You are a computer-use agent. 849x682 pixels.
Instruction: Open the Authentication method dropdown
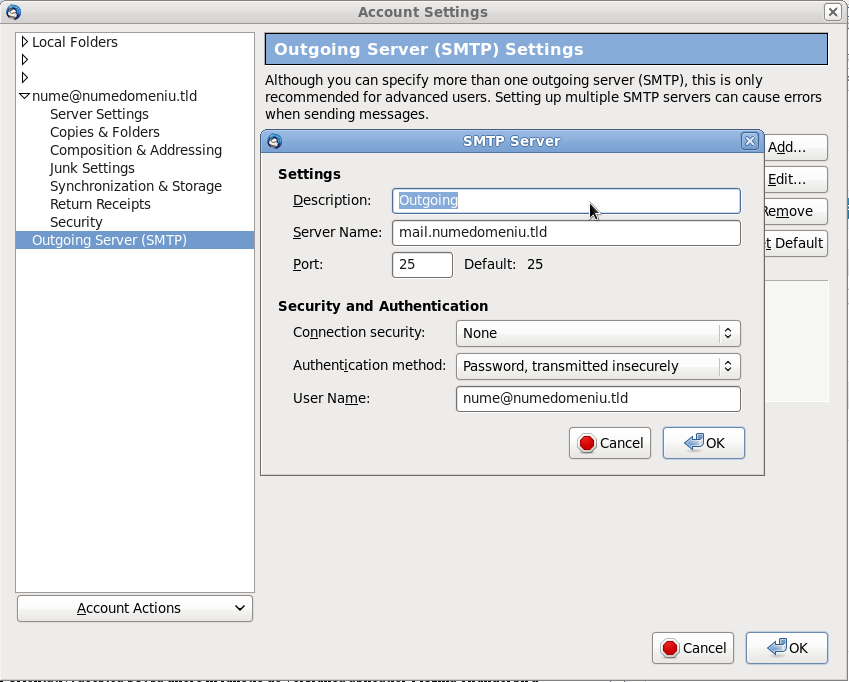click(598, 366)
